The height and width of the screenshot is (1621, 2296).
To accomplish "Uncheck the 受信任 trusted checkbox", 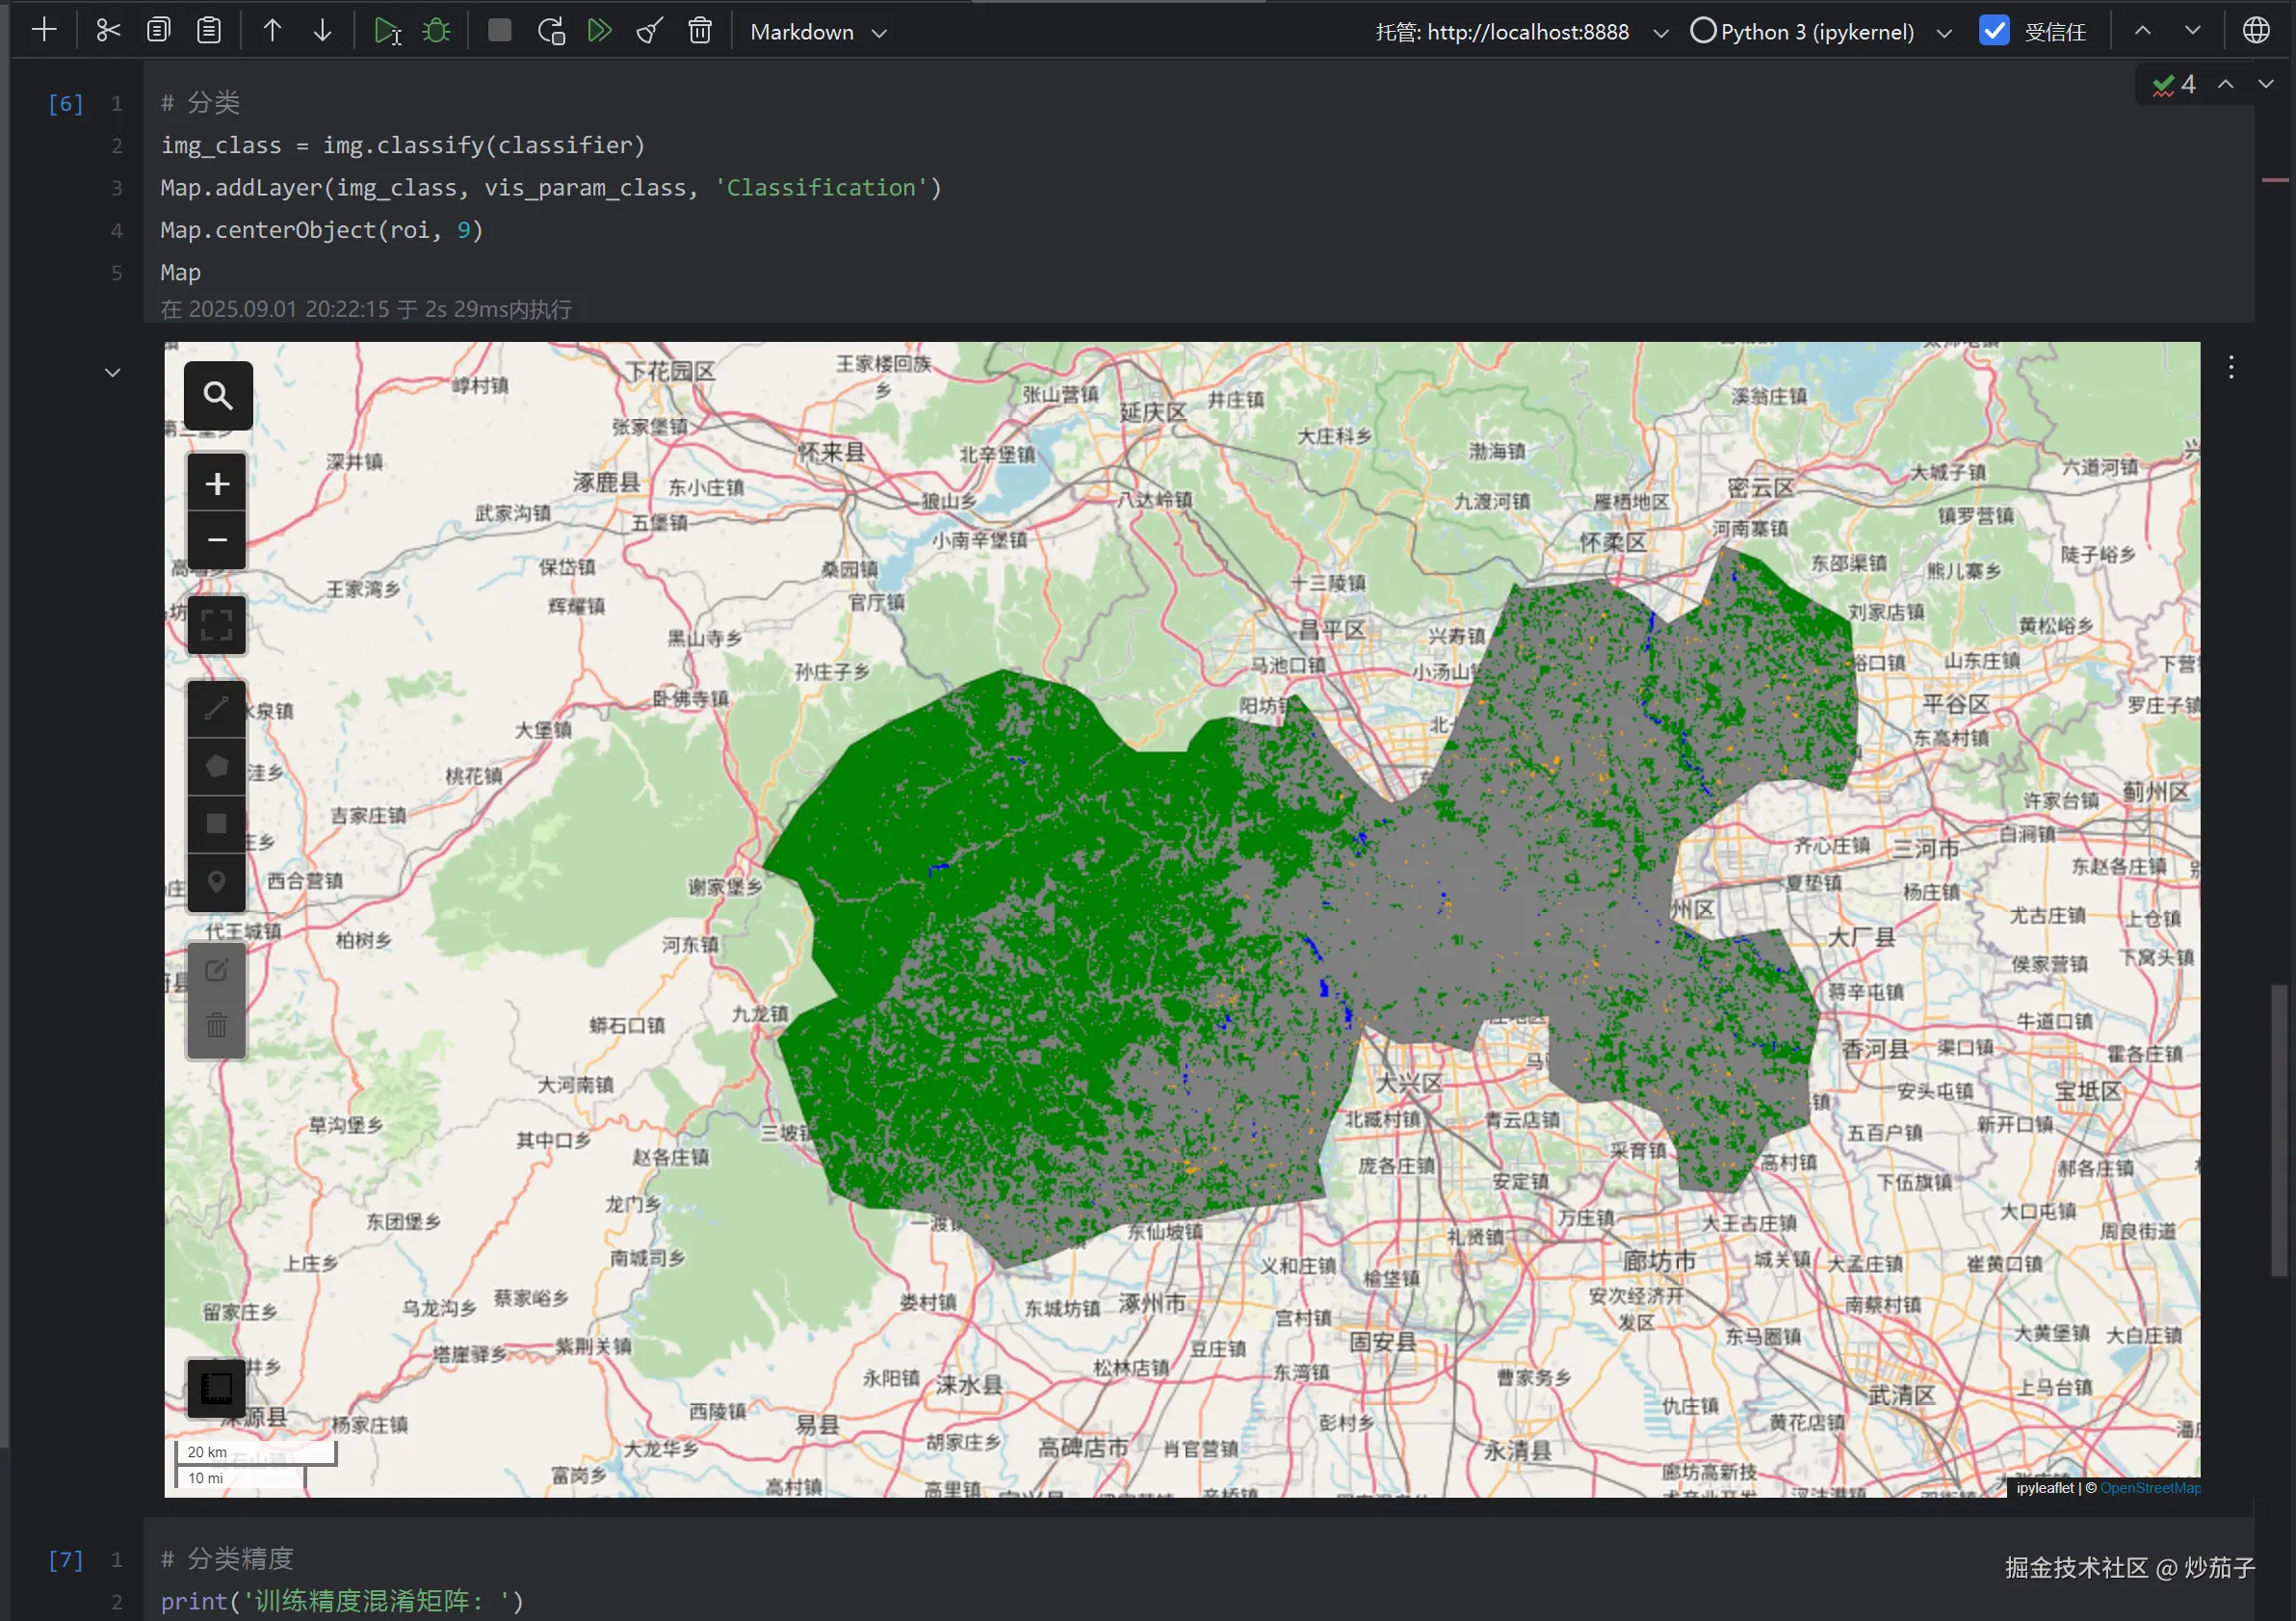I will [x=1994, y=31].
